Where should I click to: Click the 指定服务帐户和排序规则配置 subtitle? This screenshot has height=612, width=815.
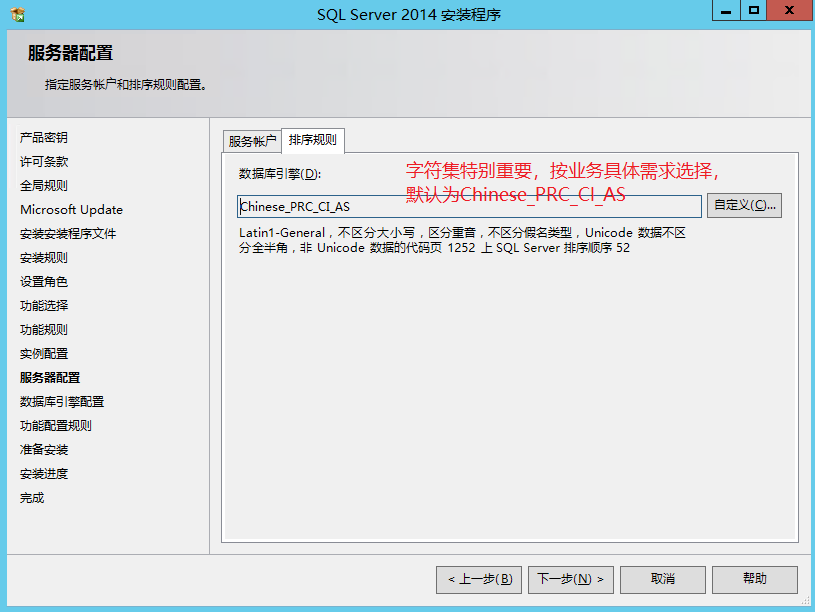pyautogui.click(x=126, y=85)
